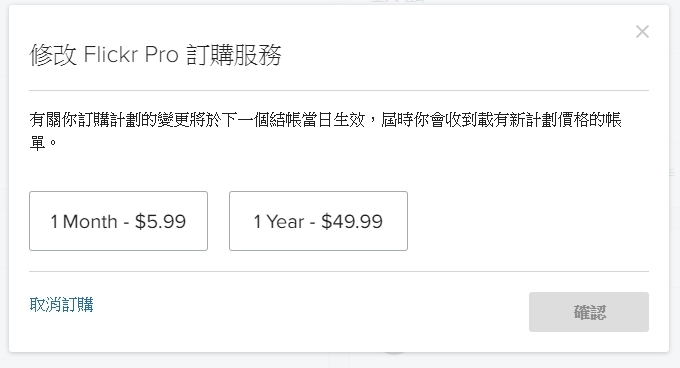Dismiss dialog with the X icon

coord(642,32)
